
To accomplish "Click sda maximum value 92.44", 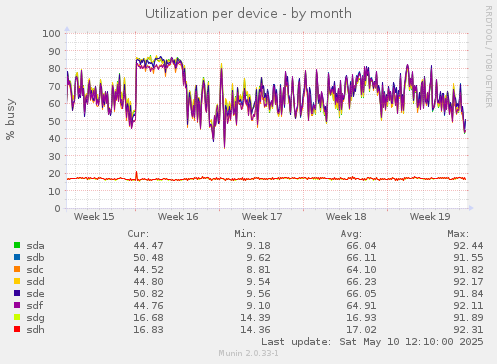I will pyautogui.click(x=468, y=246).
